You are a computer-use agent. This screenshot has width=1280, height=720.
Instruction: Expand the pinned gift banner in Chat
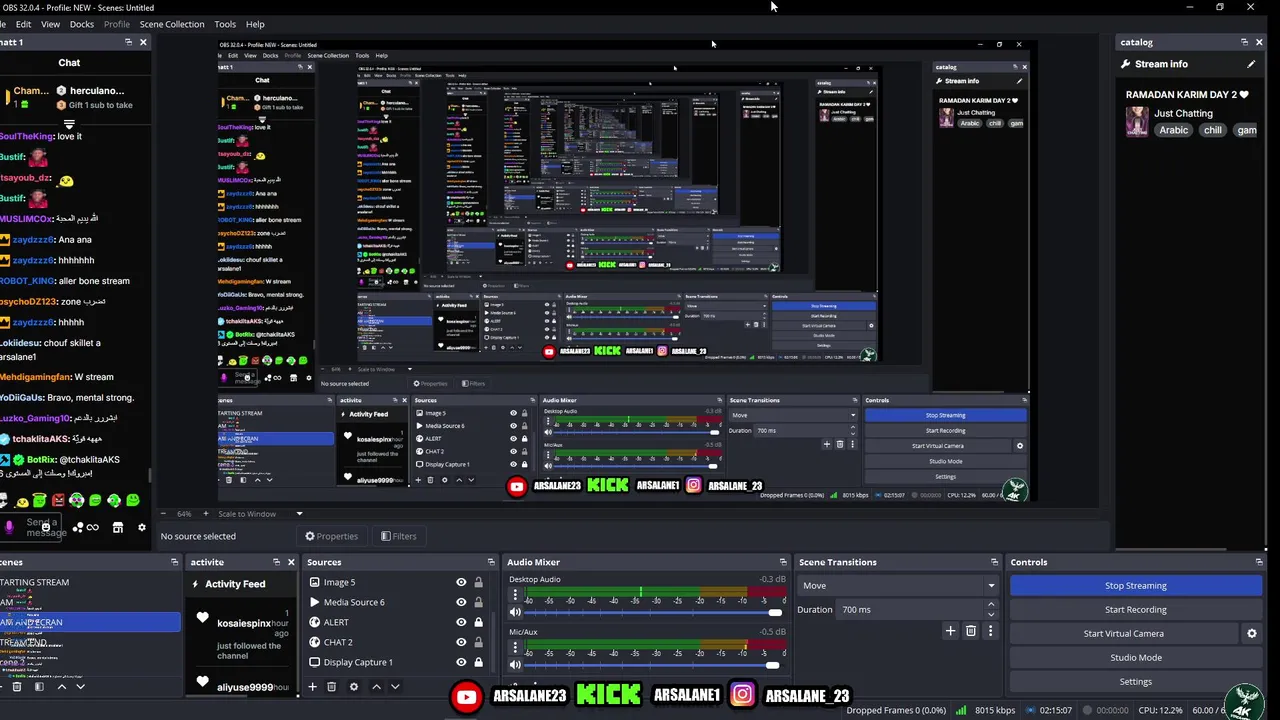click(69, 124)
